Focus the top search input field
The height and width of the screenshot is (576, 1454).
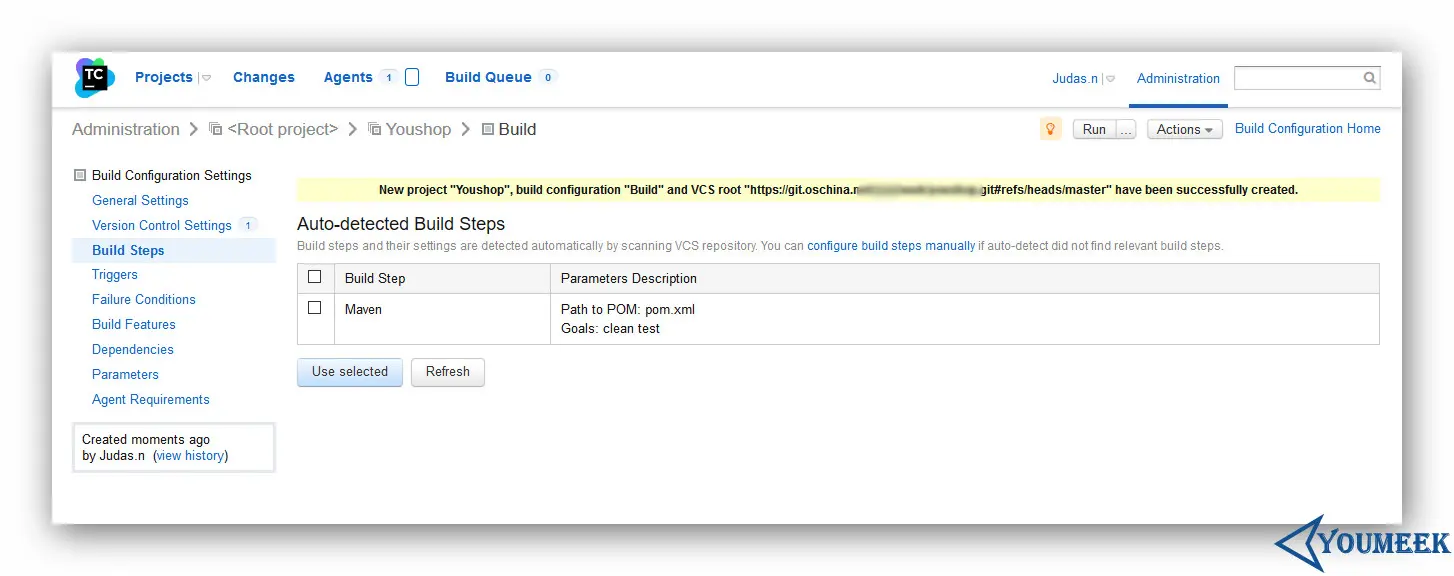1297,78
